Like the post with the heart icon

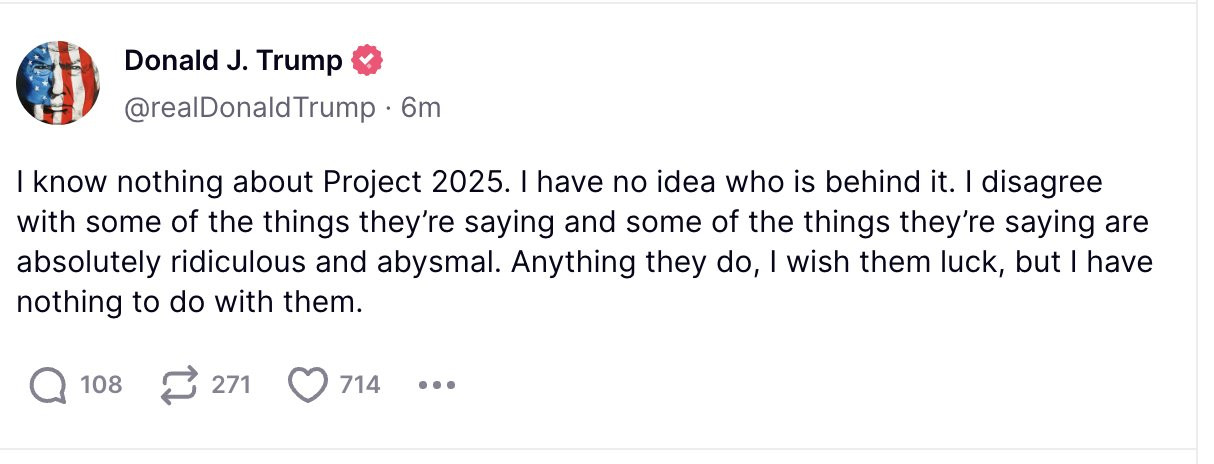click(308, 384)
